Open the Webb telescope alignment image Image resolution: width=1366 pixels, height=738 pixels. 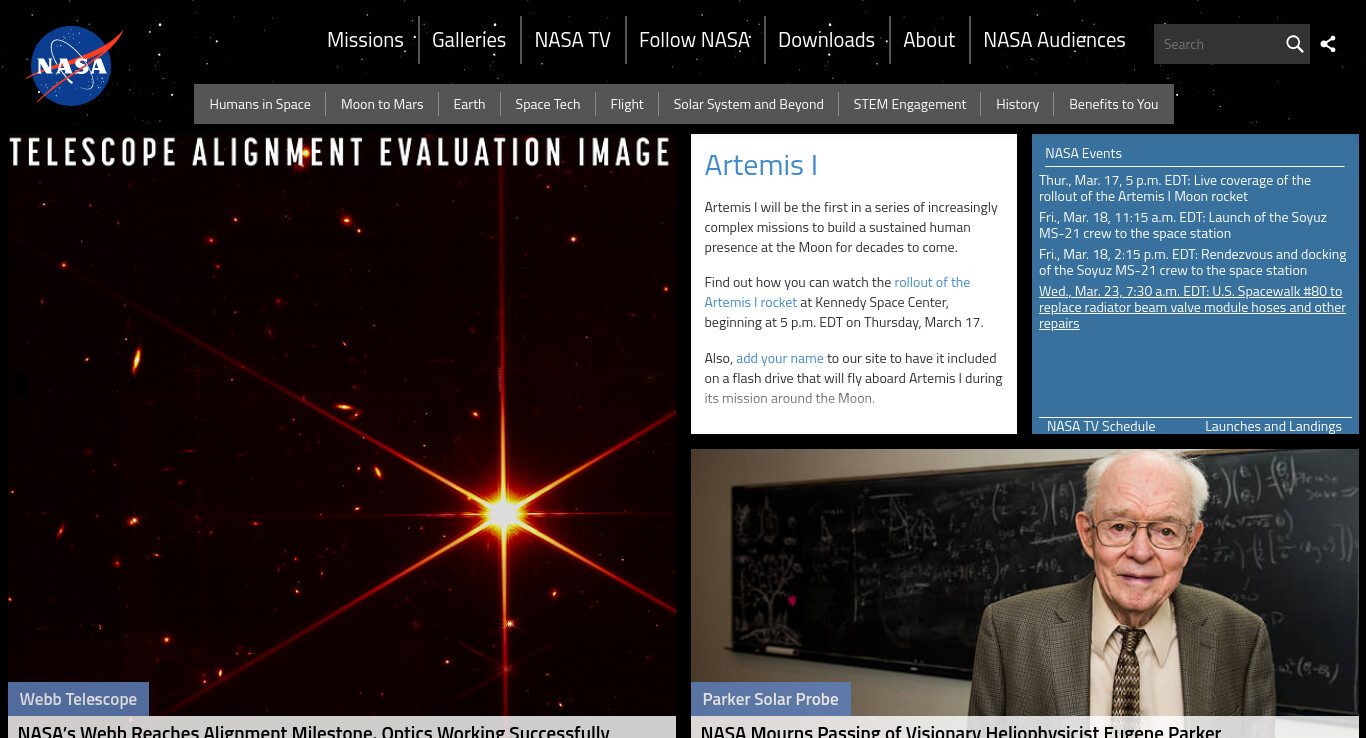tap(342, 425)
